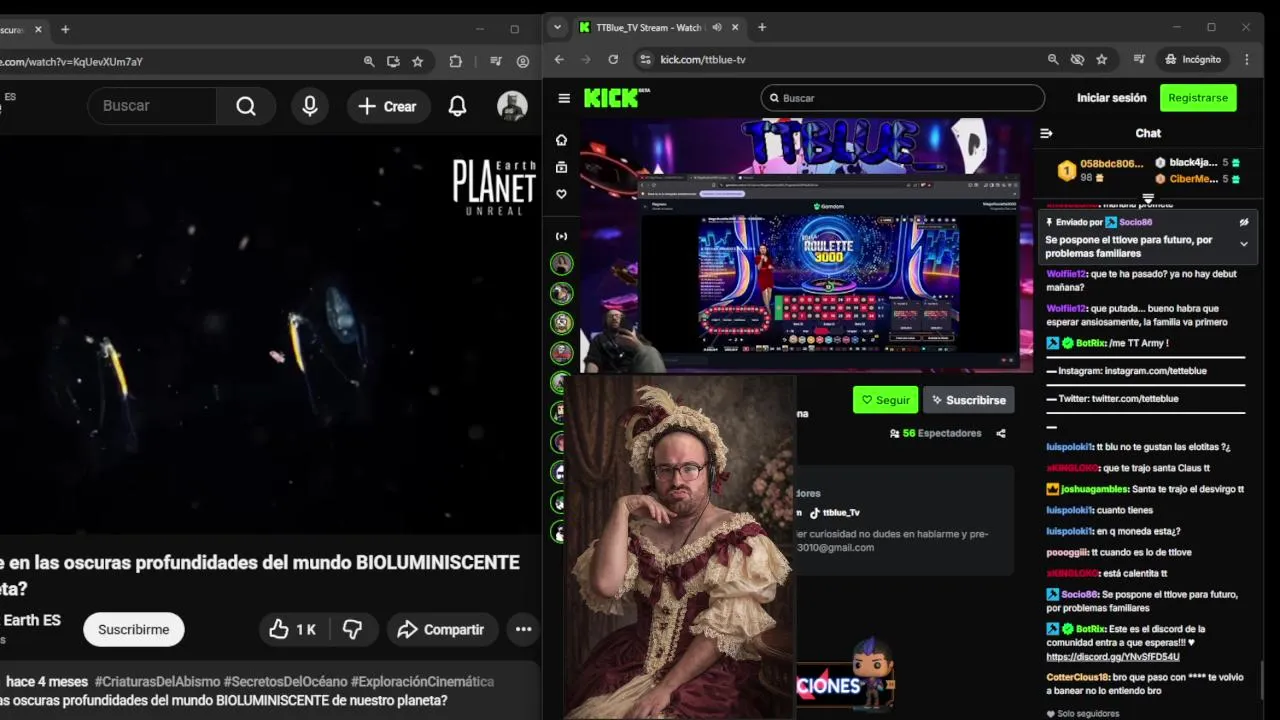
Task: Open Chrome profile icon in YouTube window
Action: (x=523, y=62)
